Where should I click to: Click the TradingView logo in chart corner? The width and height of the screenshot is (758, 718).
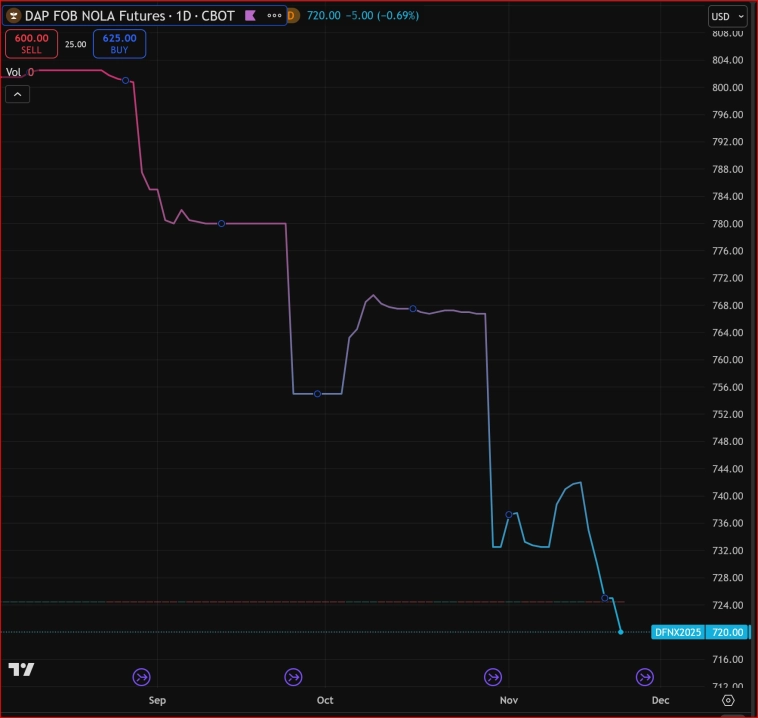point(20,669)
